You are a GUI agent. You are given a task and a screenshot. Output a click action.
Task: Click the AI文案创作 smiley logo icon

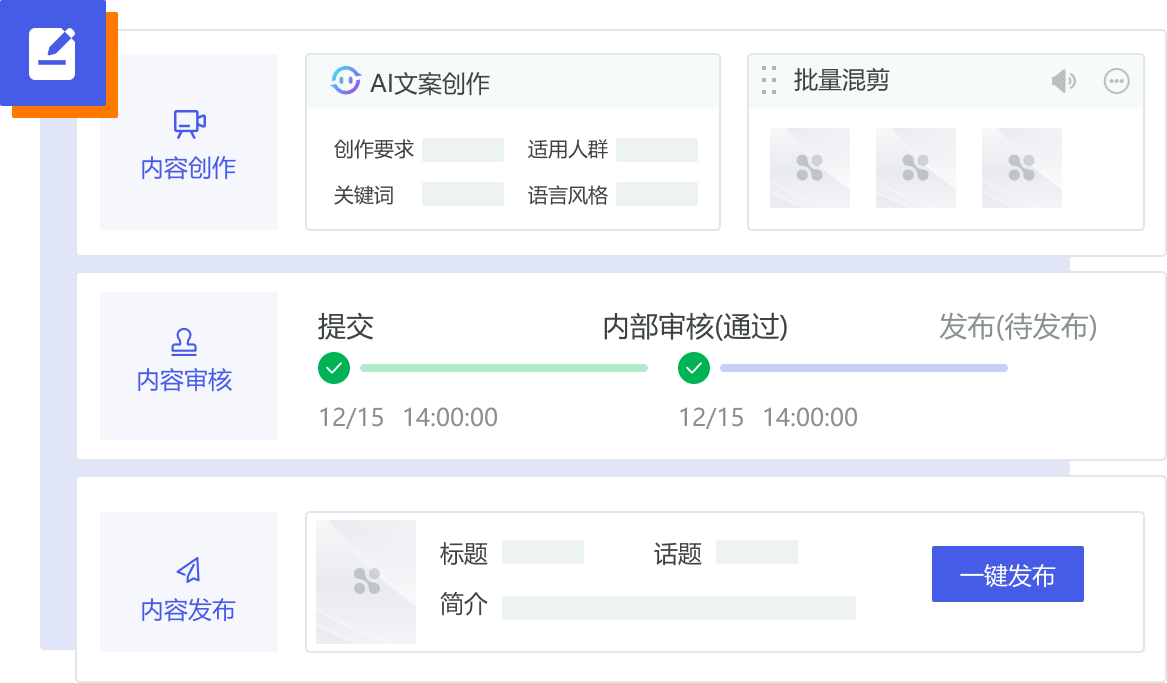[346, 81]
